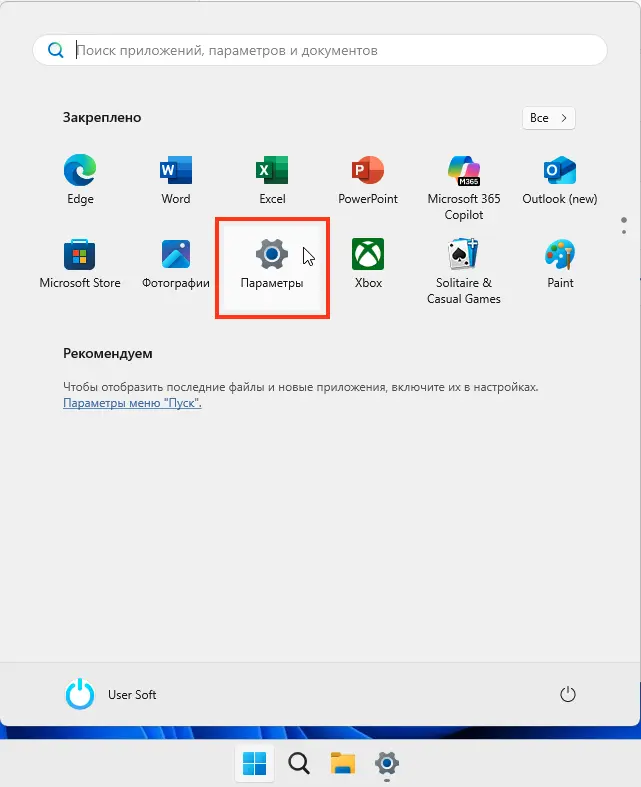Image resolution: width=641 pixels, height=787 pixels.
Task: Open Параметры in pinned apps
Action: 272,267
